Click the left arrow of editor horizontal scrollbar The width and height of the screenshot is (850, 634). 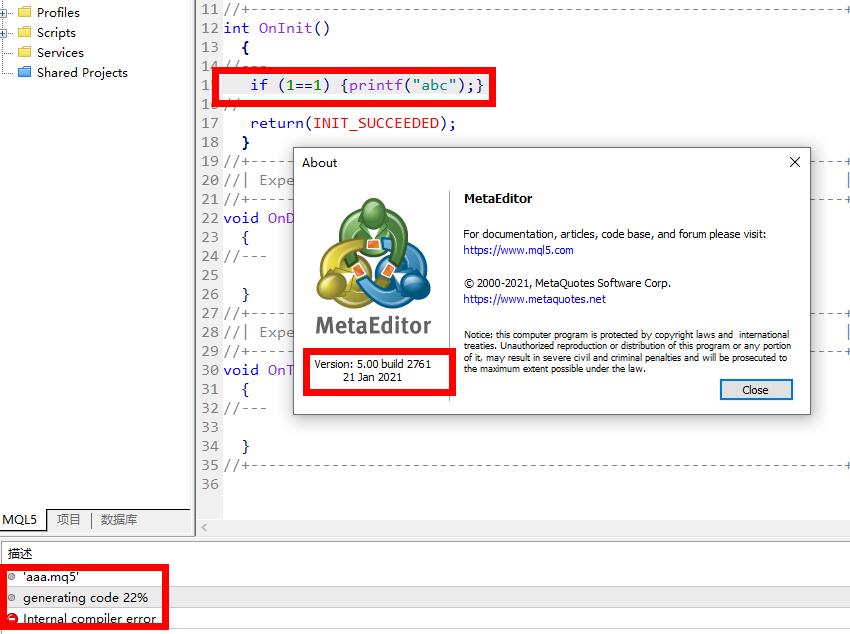coord(204,527)
